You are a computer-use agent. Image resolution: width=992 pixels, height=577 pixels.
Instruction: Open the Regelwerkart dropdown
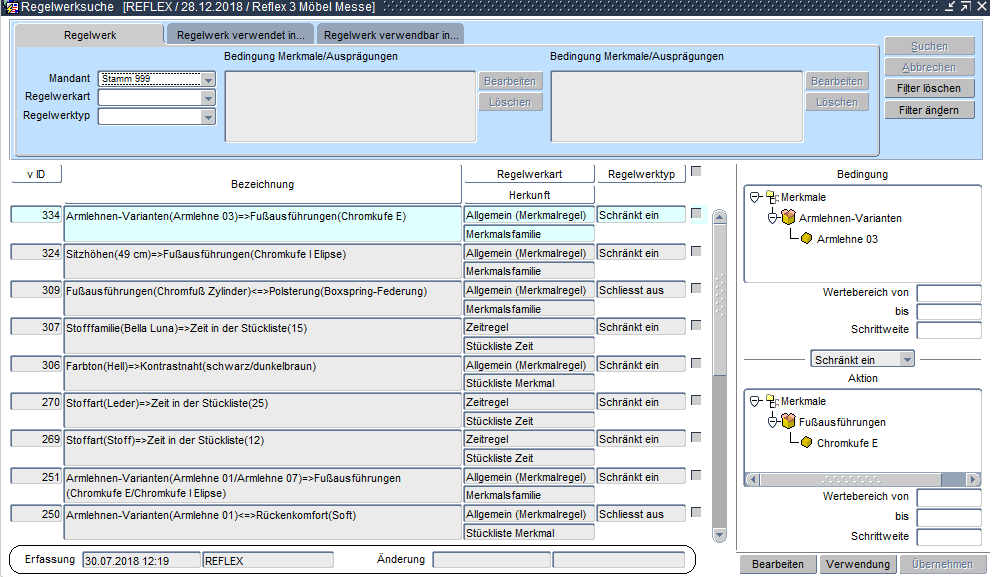(208, 98)
